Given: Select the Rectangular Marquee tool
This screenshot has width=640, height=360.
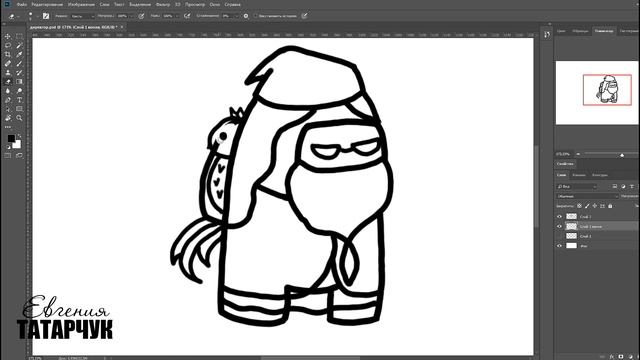Looking at the screenshot, I should pyautogui.click(x=19, y=36).
